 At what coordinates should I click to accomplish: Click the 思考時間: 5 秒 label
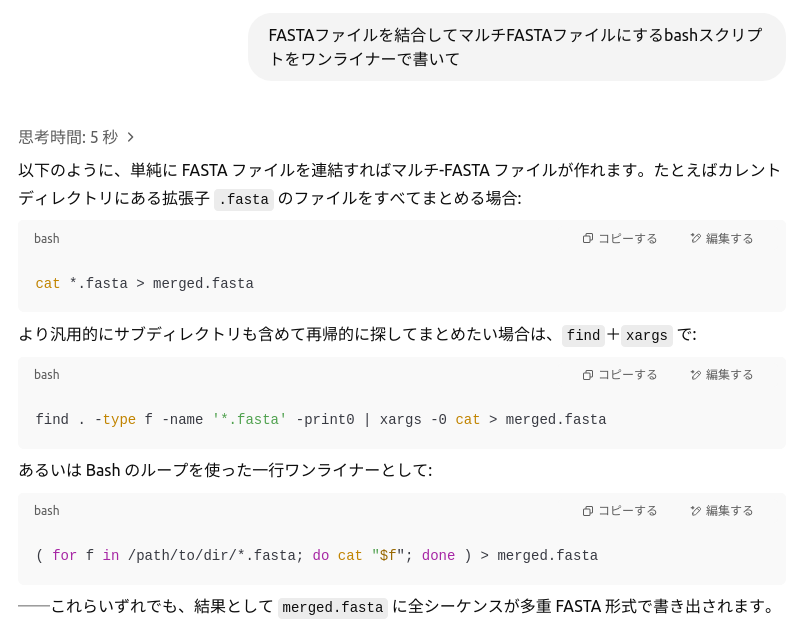pos(68,137)
